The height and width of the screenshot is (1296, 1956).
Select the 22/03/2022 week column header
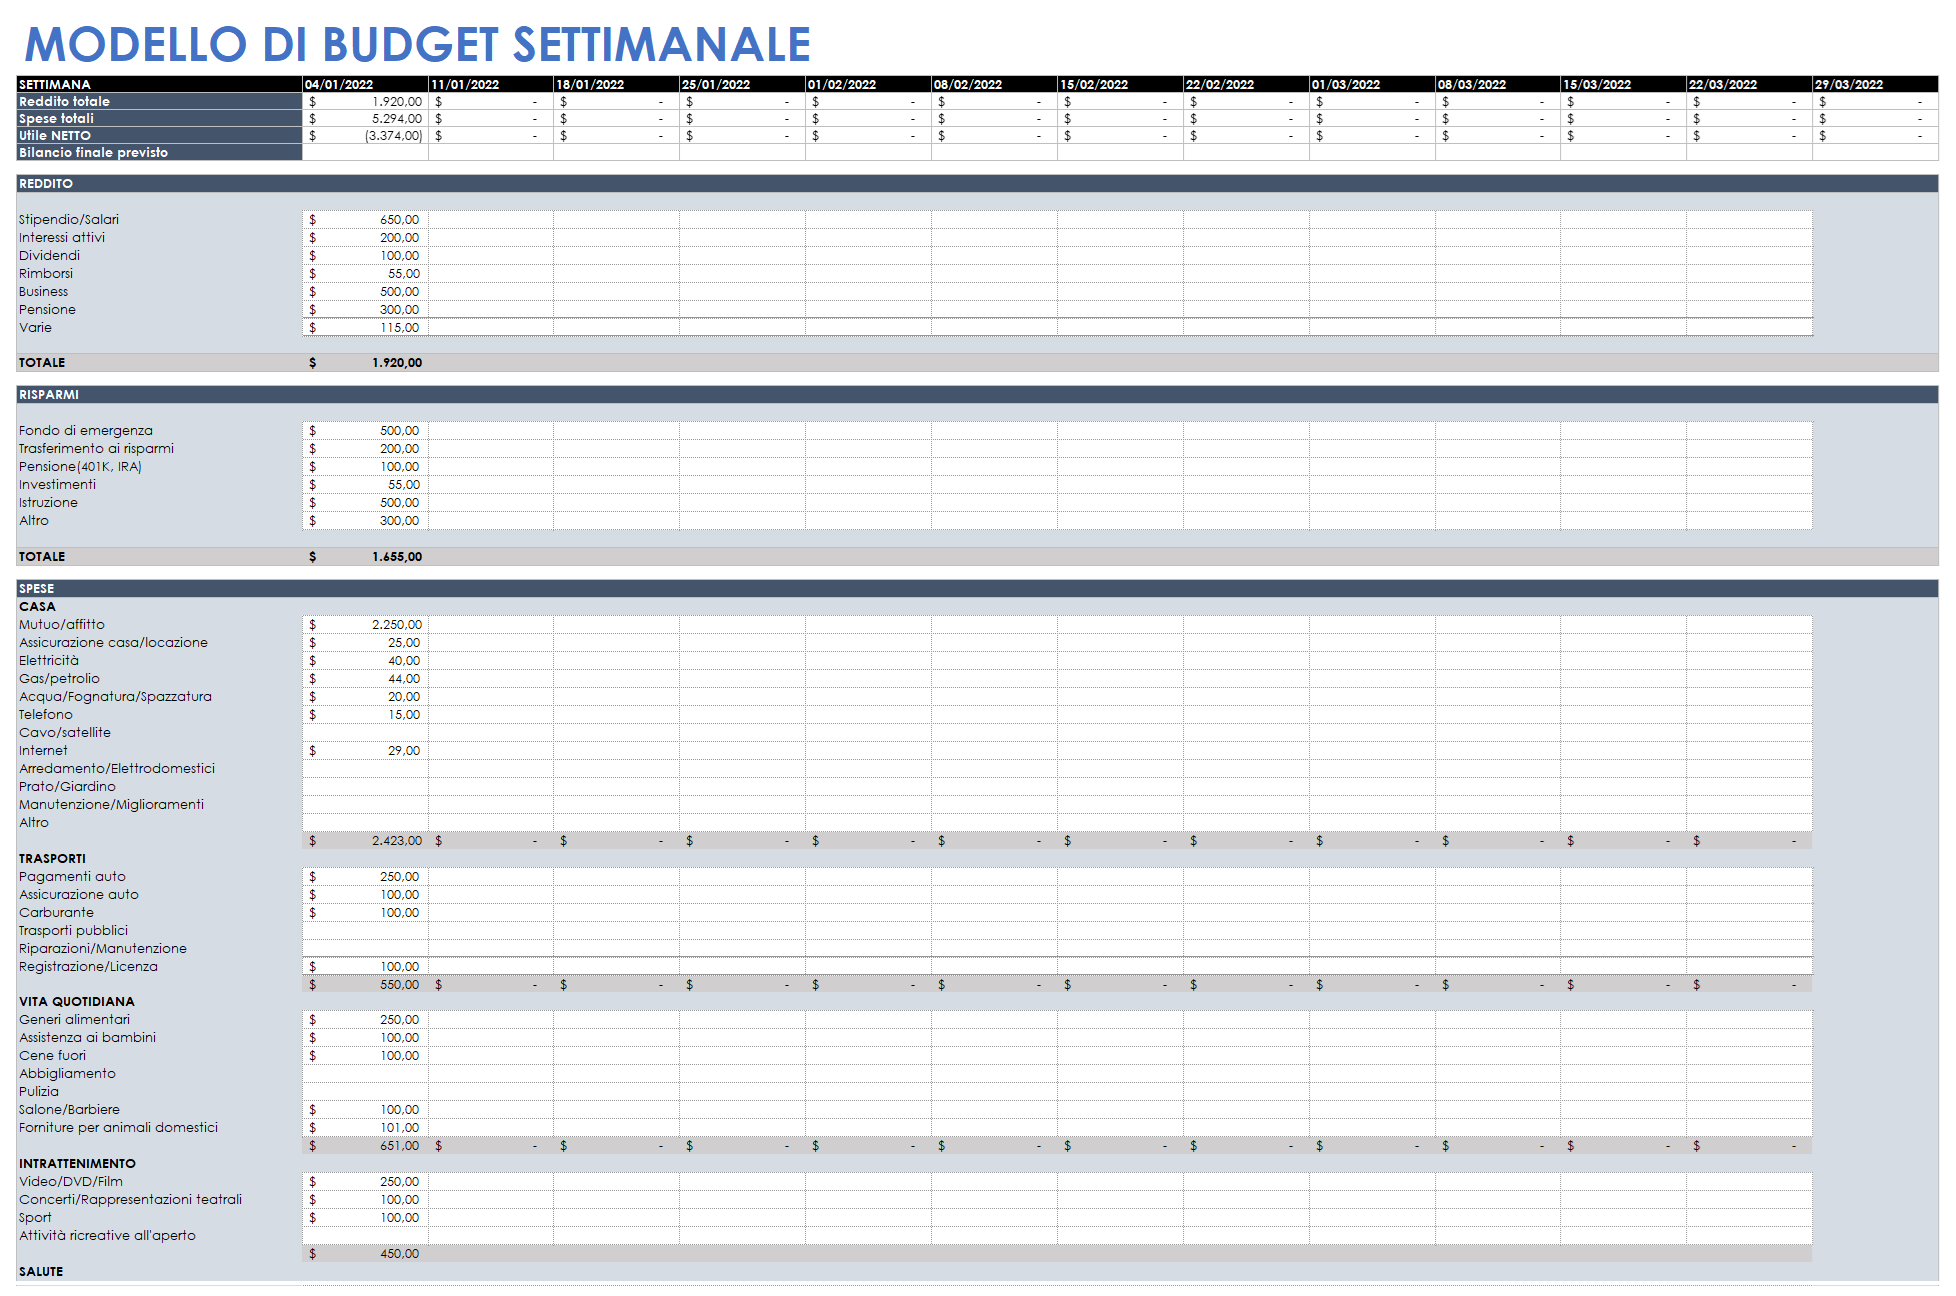point(1749,85)
